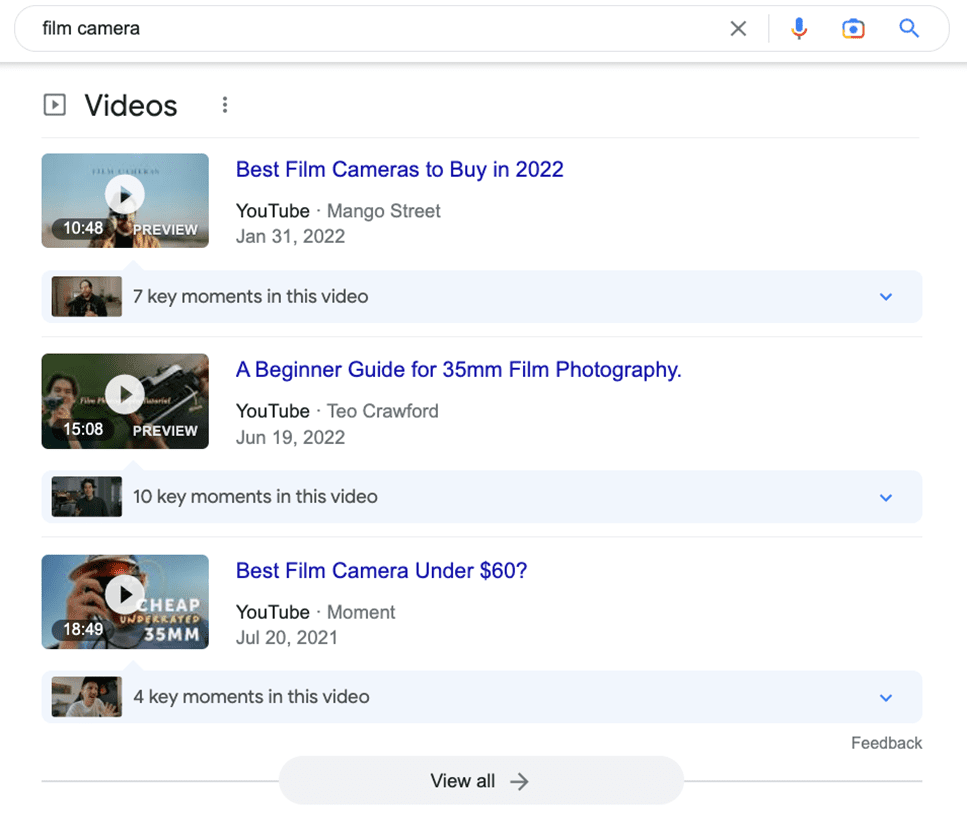
Task: Open 'Best Film Camera Under $60?'
Action: [x=381, y=570]
